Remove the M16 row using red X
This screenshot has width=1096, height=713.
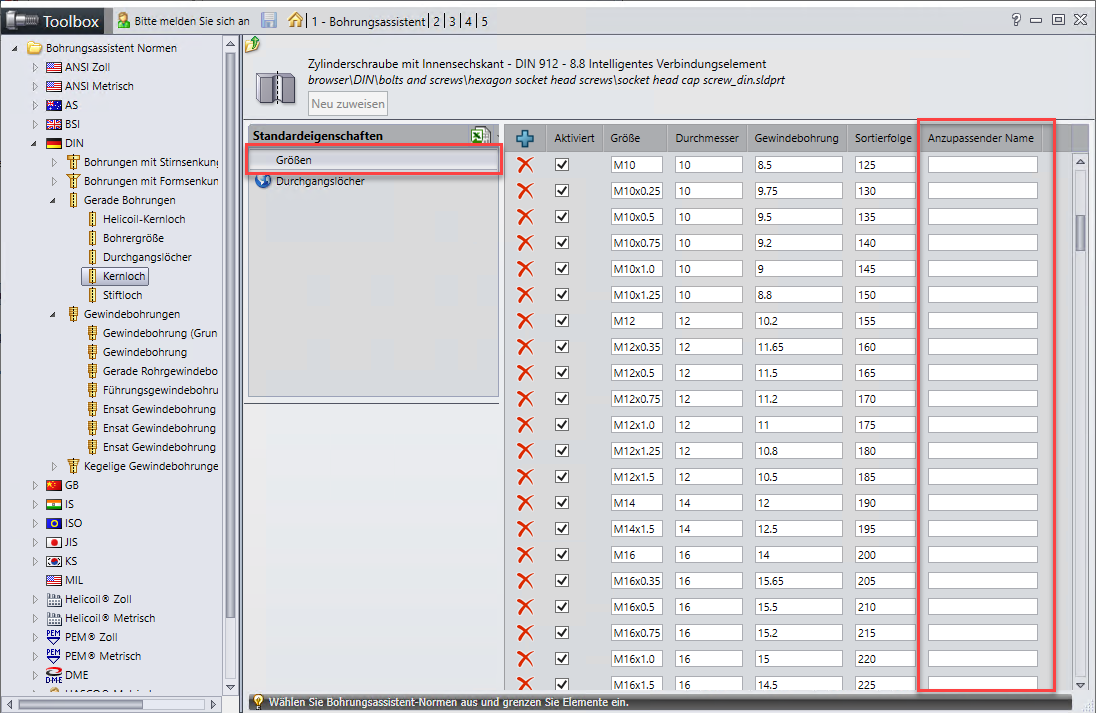525,554
